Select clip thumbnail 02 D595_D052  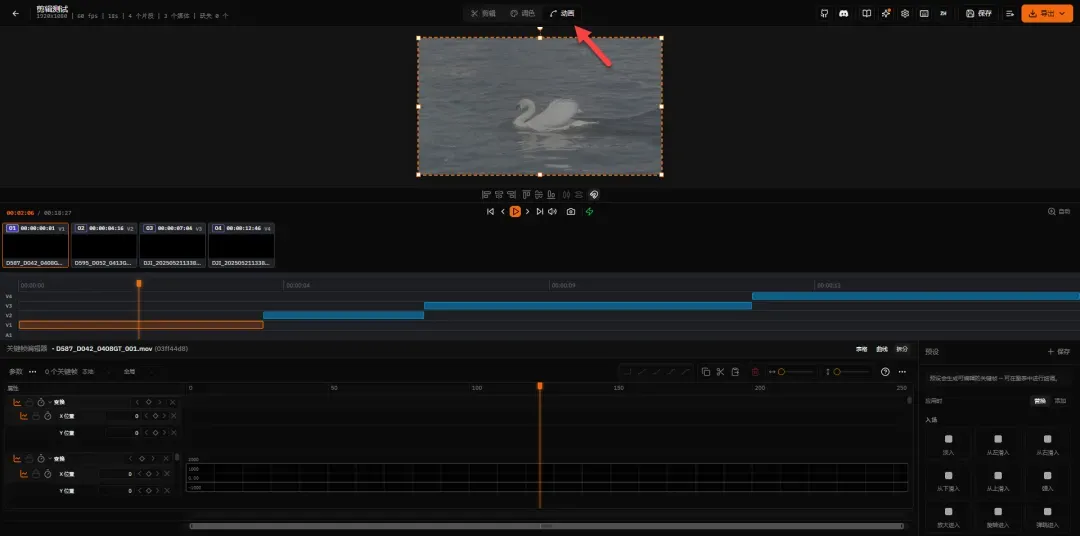coord(104,245)
